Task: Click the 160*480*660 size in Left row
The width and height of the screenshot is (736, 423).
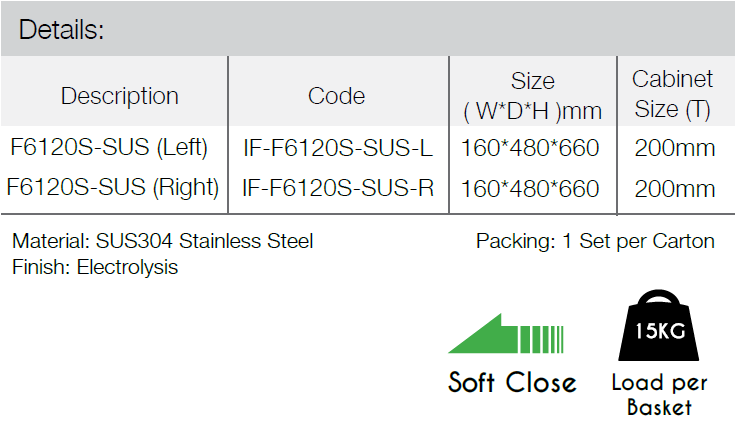Action: pyautogui.click(x=530, y=148)
